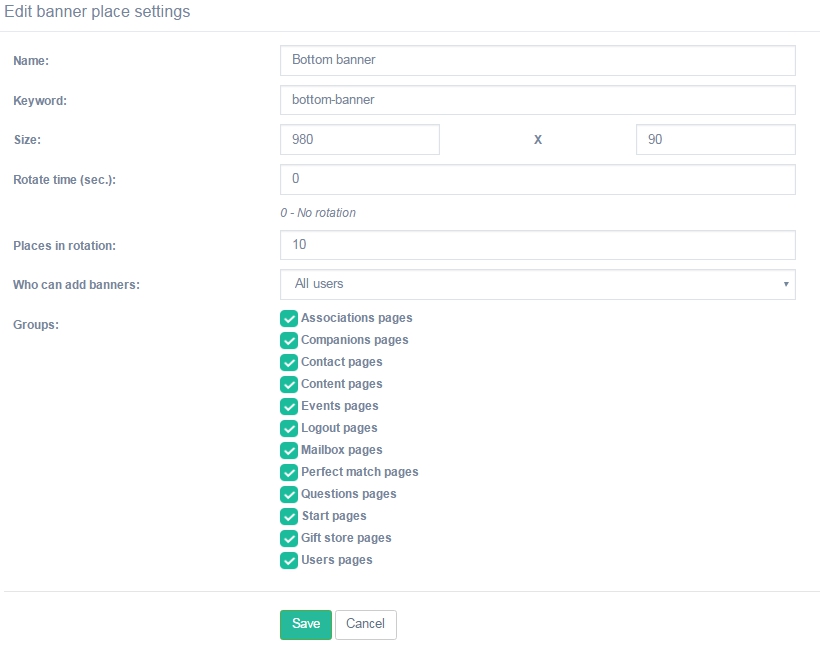Toggle the Mailbox pages checkbox
The height and width of the screenshot is (651, 820).
pos(289,450)
